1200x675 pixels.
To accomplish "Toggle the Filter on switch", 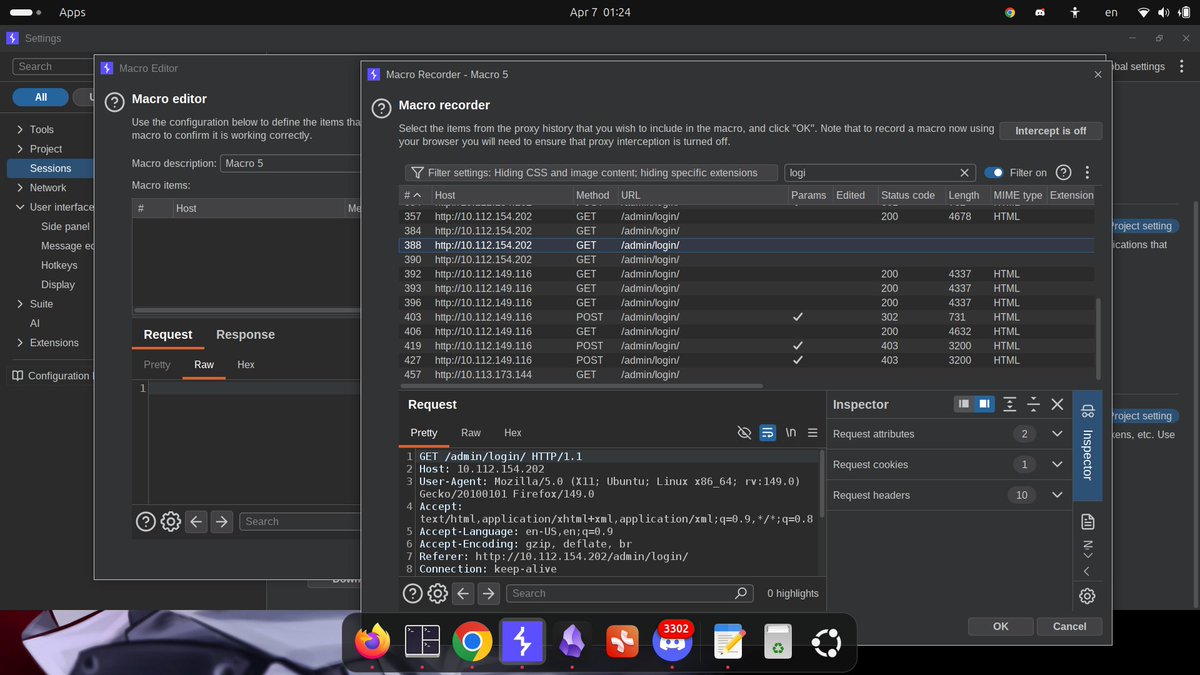I will point(993,173).
